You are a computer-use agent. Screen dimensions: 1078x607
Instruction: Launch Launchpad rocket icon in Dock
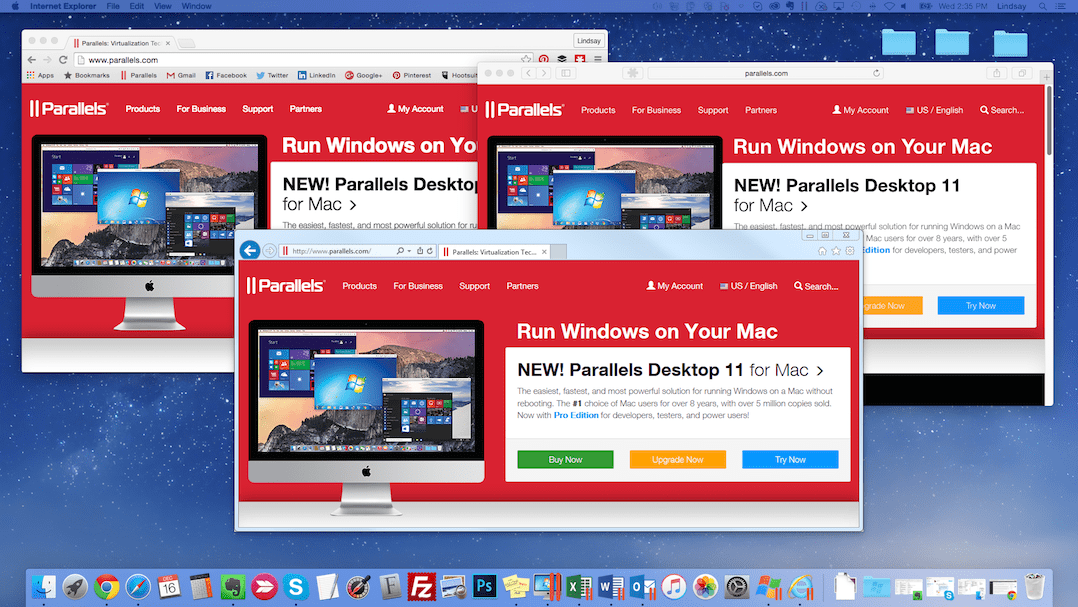(75, 586)
